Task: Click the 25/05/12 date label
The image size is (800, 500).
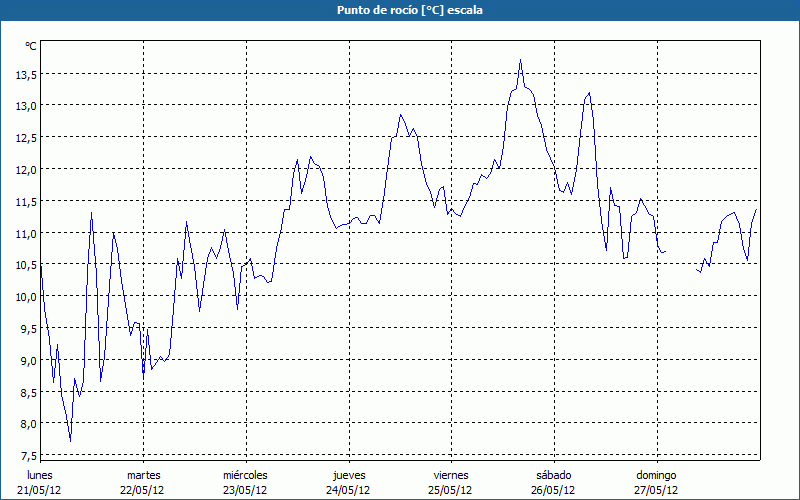Action: coord(451,490)
